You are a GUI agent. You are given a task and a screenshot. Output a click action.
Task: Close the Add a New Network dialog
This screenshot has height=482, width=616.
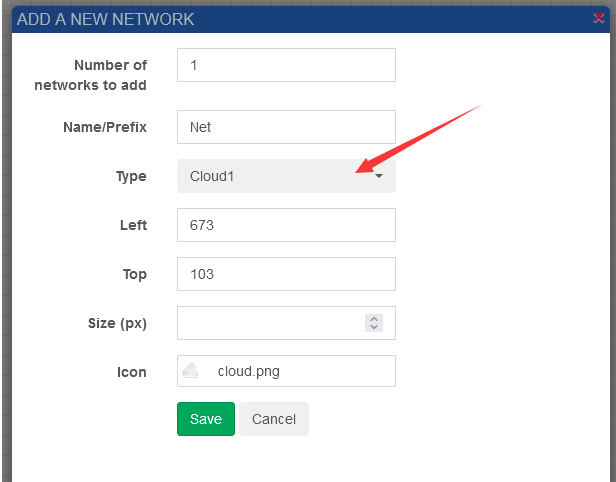coord(598,18)
